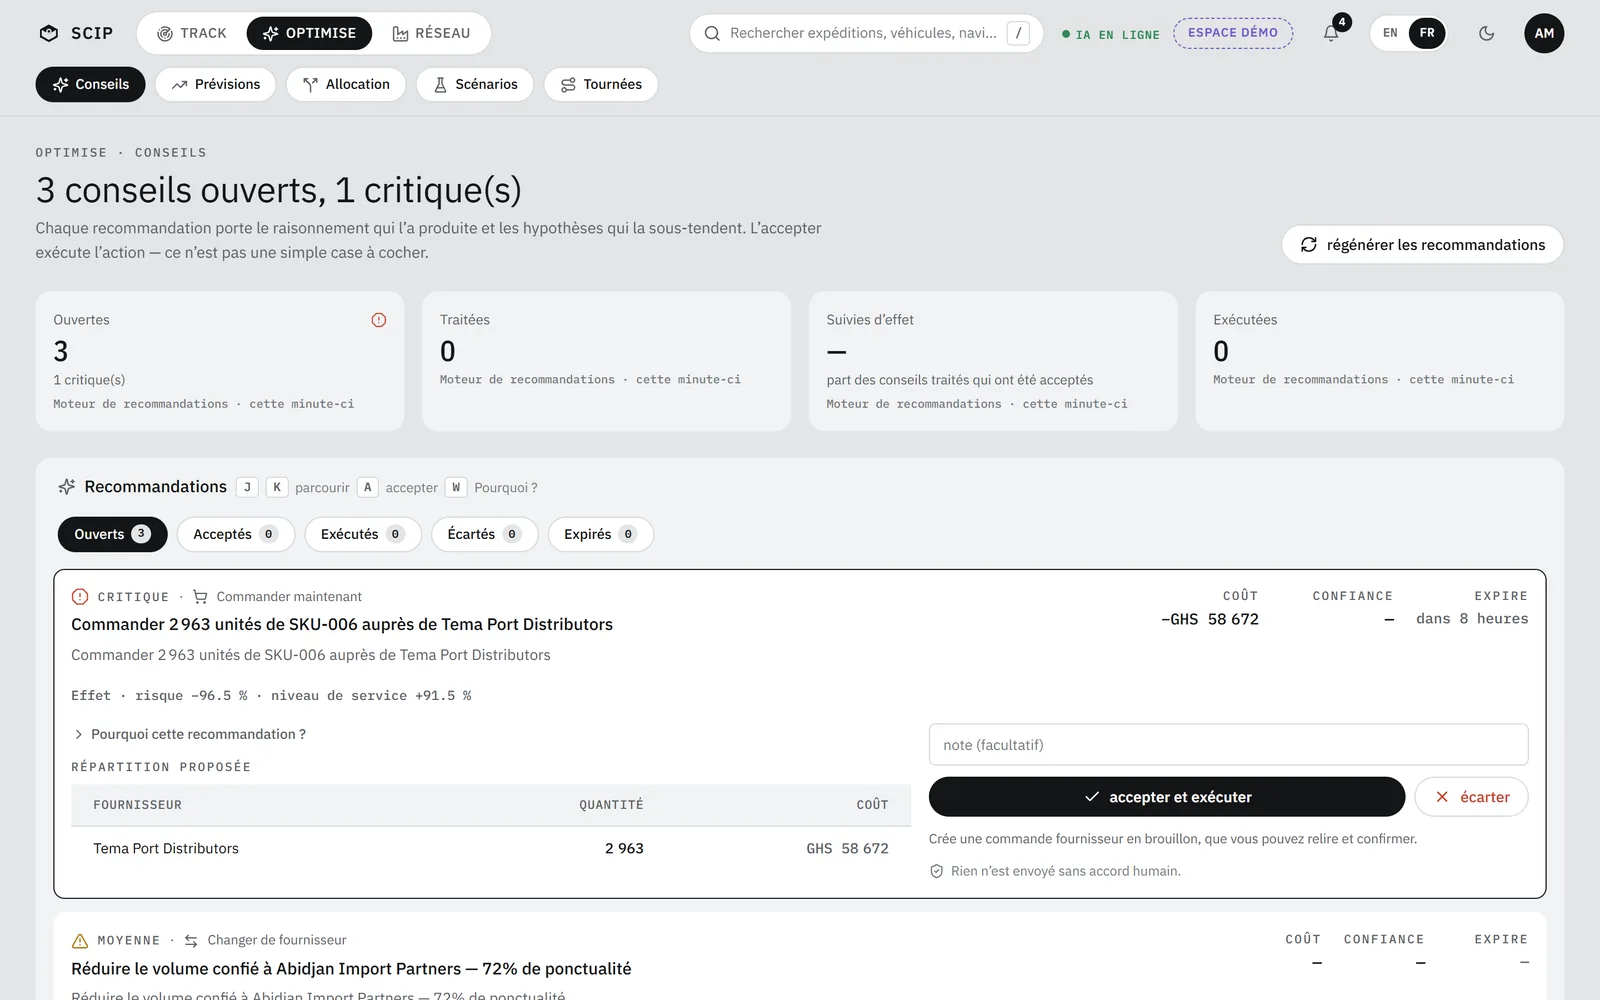Click the Recommandations sparkle icon

tap(67, 487)
